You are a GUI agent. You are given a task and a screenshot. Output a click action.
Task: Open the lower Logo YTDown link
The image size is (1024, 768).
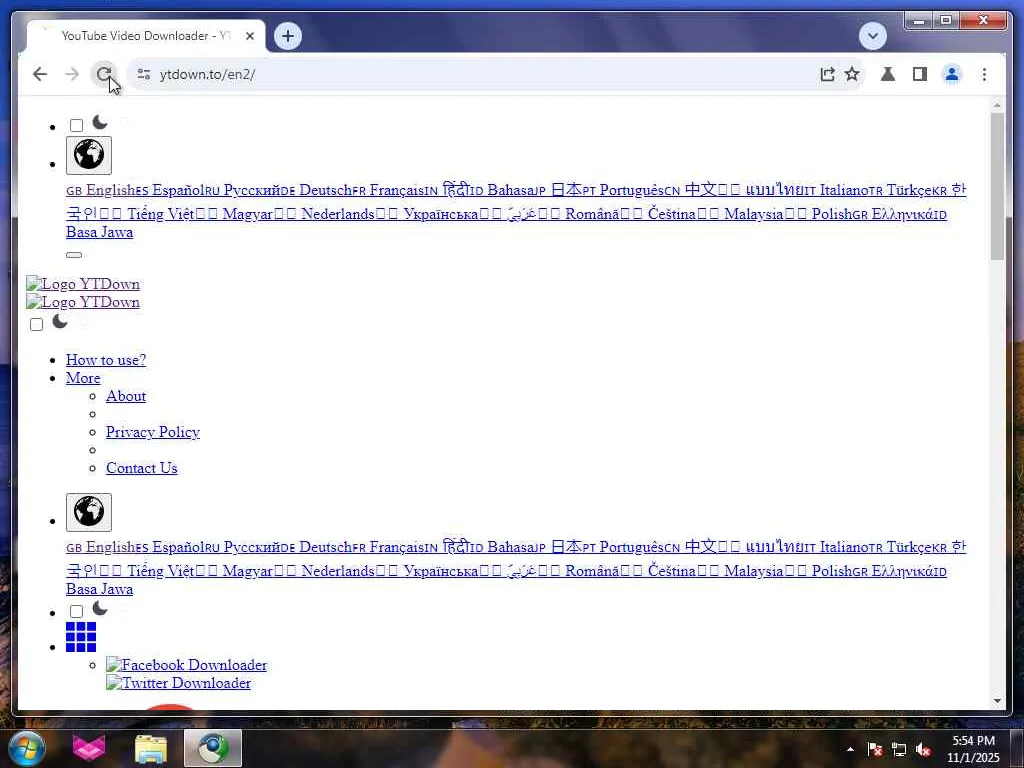coord(83,302)
